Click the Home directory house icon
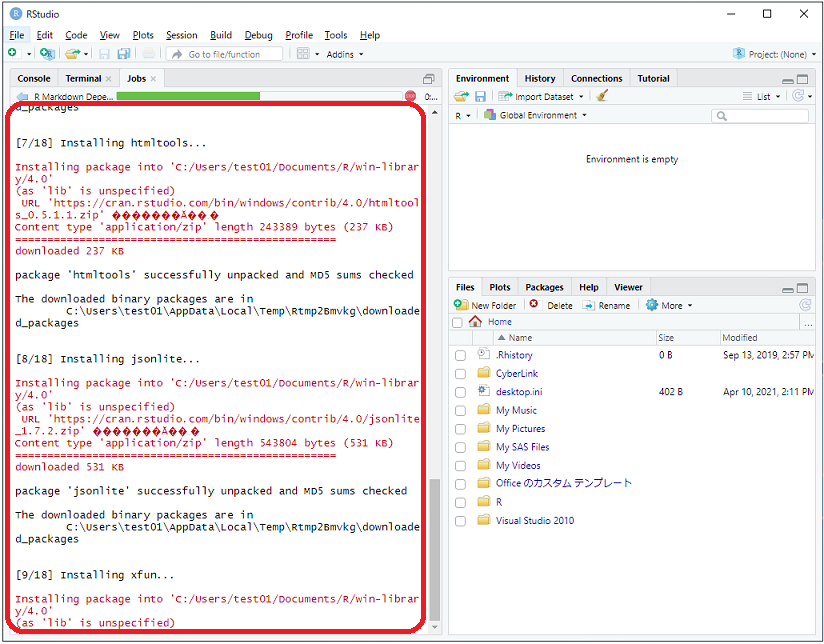This screenshot has width=824, height=644. pos(475,321)
